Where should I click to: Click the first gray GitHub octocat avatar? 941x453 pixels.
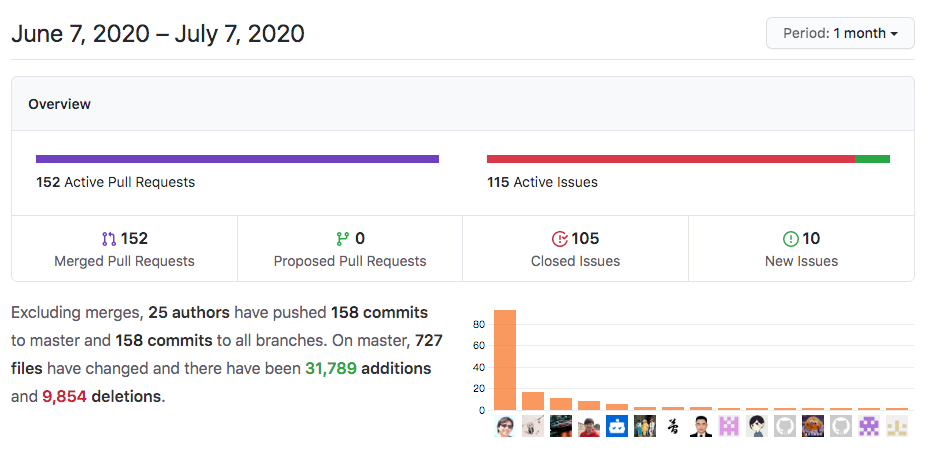(784, 427)
